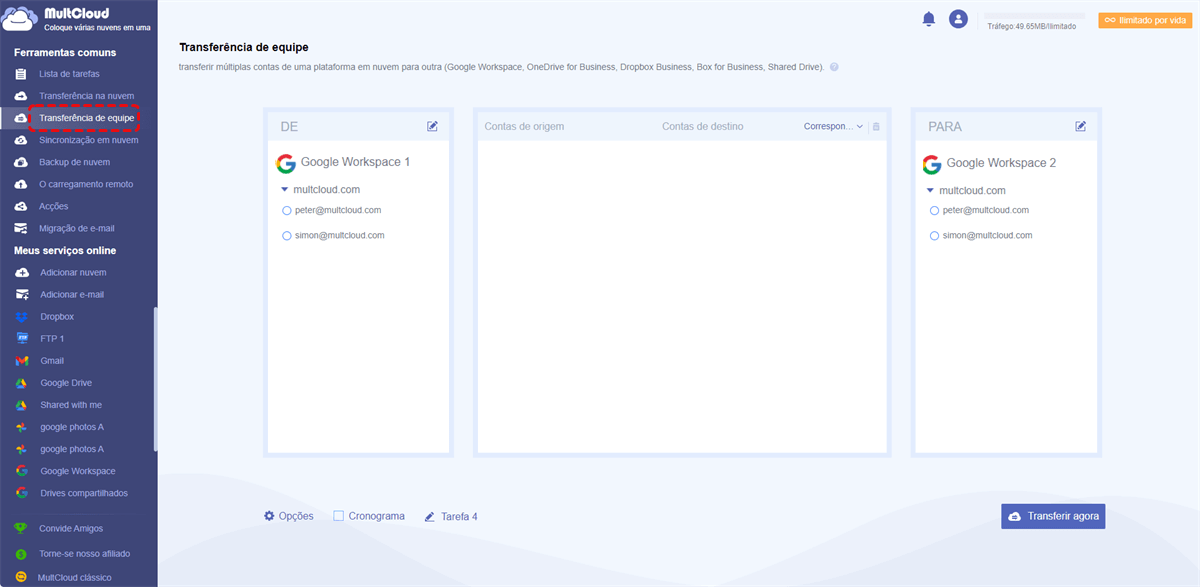
Task: Open Torne-se nosso afiliado
Action: (x=85, y=553)
